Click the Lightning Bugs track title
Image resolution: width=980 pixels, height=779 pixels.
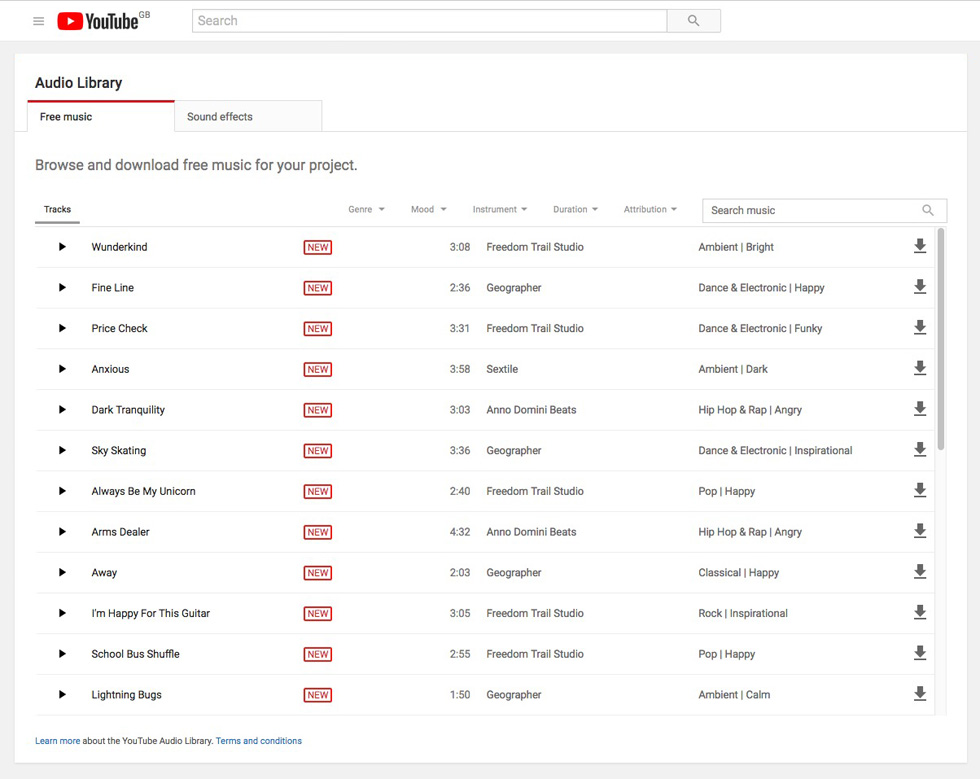126,695
